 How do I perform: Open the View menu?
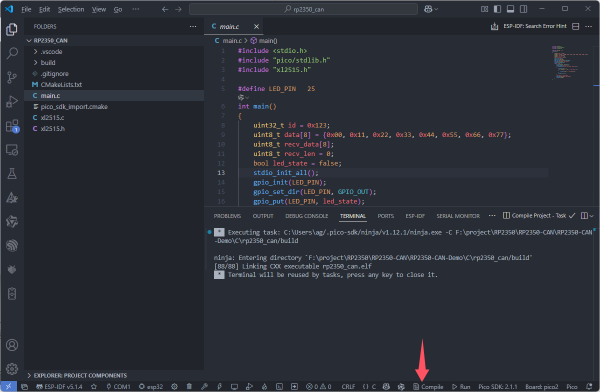pos(99,9)
